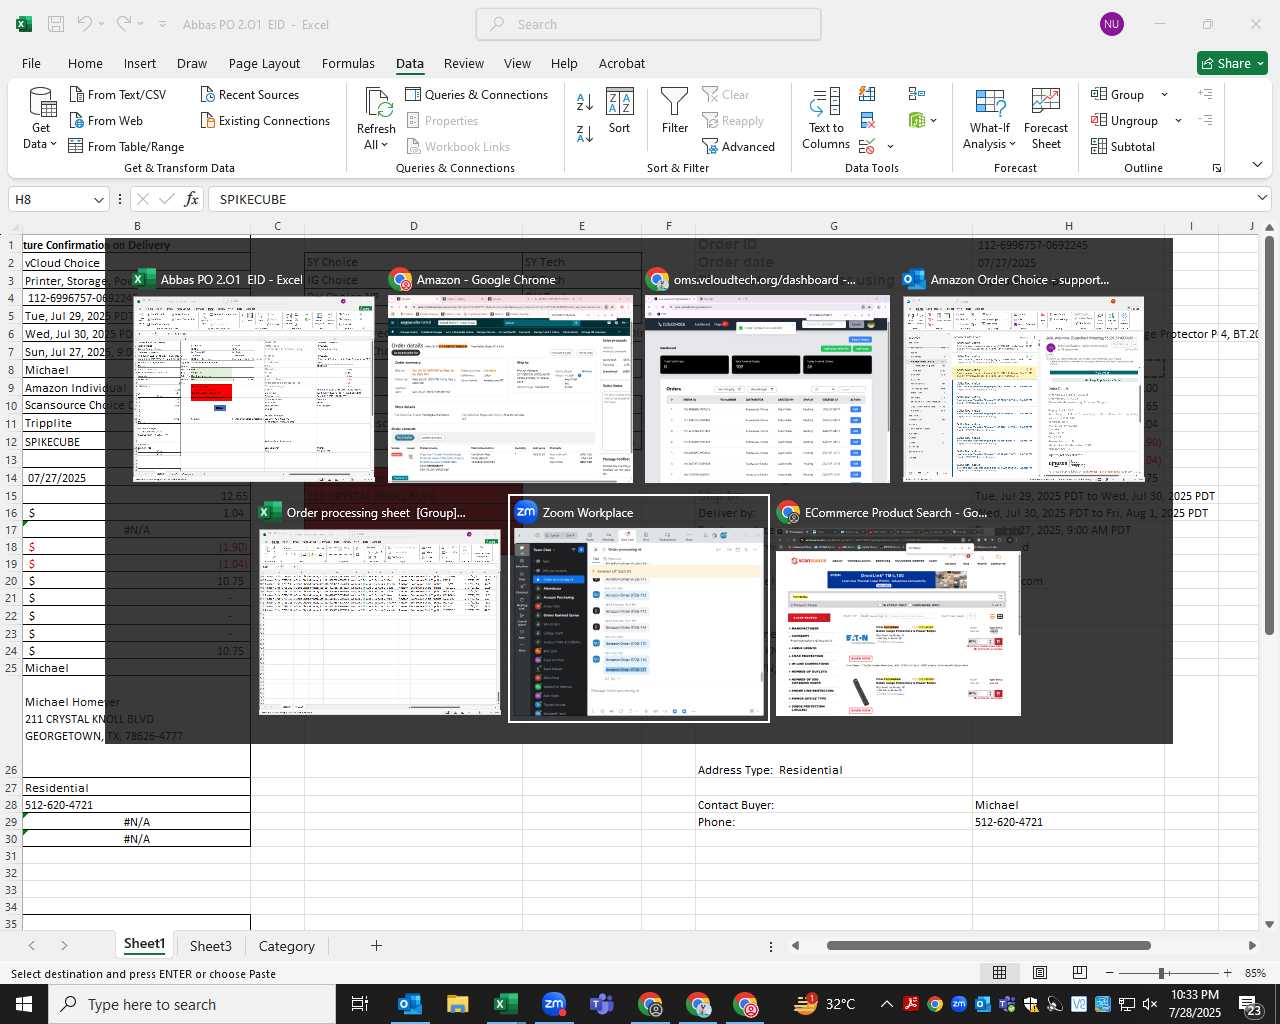Viewport: 1280px width, 1024px height.
Task: Open Windows Start menu
Action: tap(24, 1004)
